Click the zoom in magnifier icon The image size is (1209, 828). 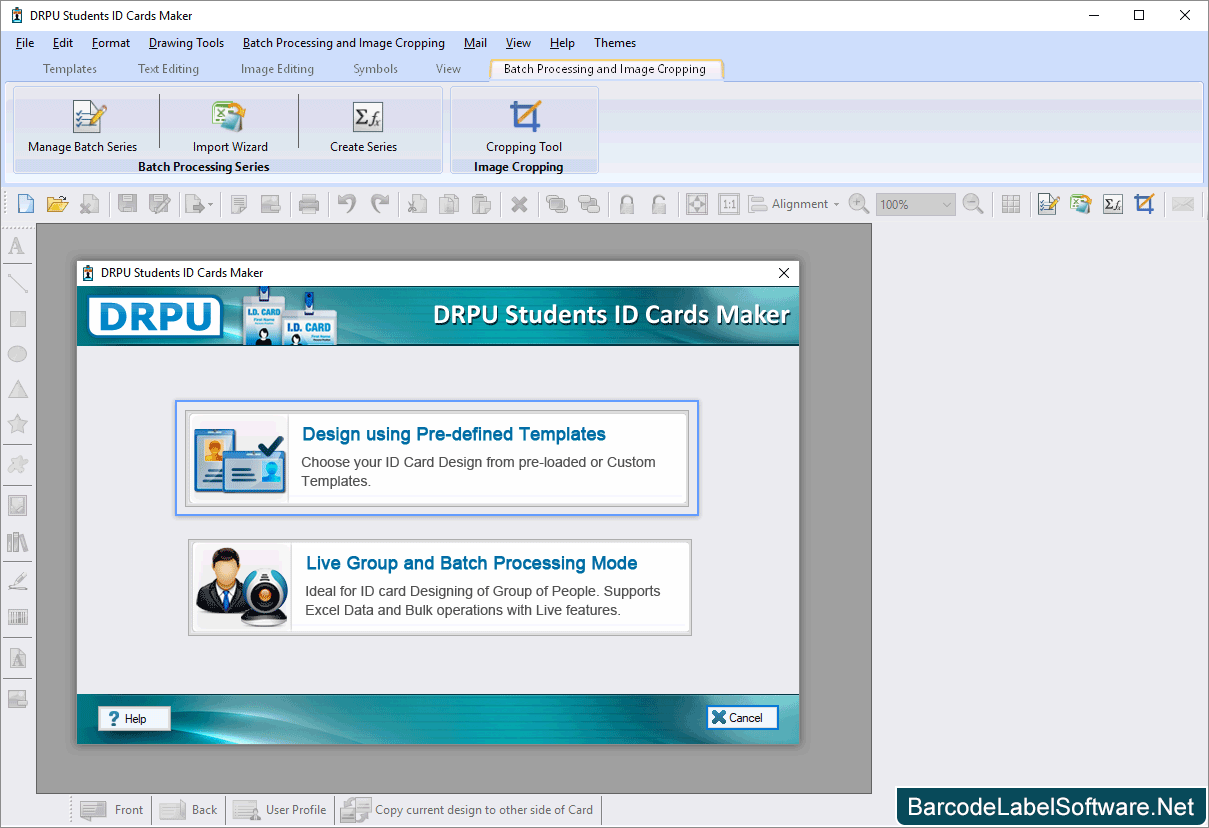(x=858, y=203)
